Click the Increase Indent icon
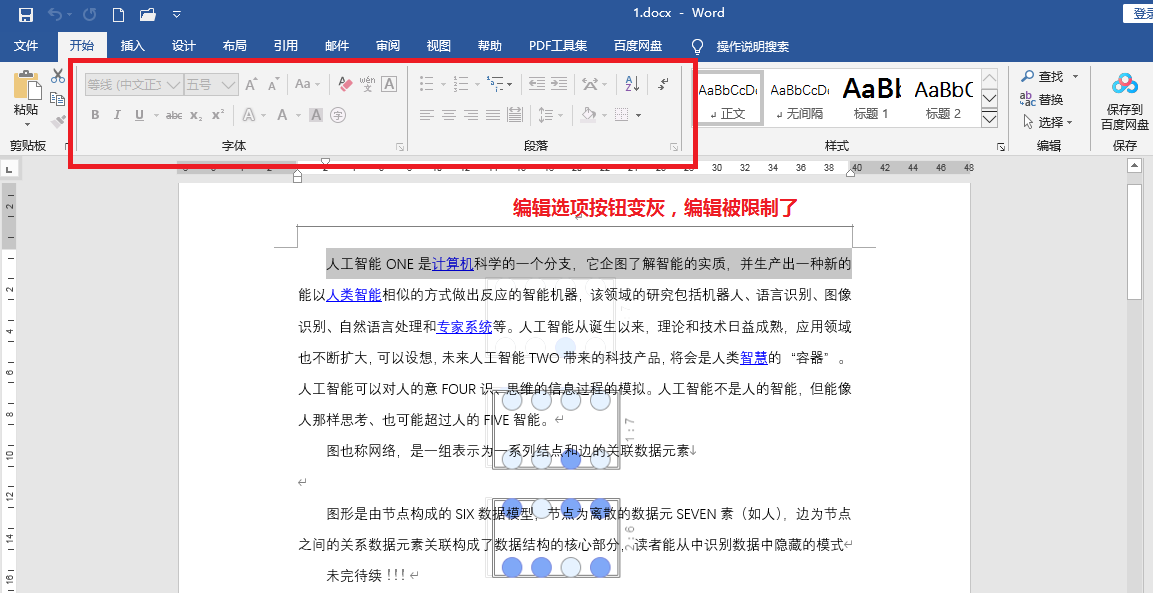 559,85
